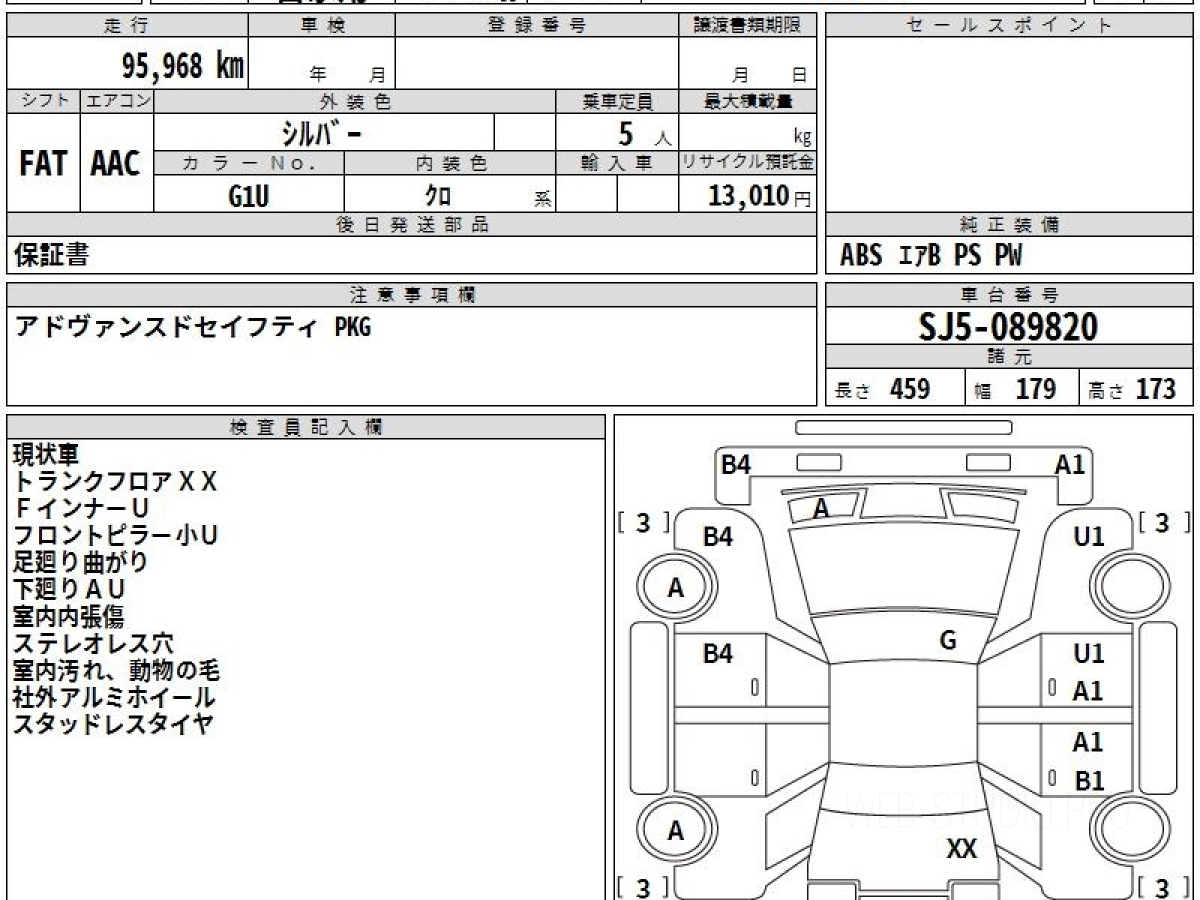Select the FAT shift value
This screenshot has height=900, width=1200.
click(x=43, y=163)
